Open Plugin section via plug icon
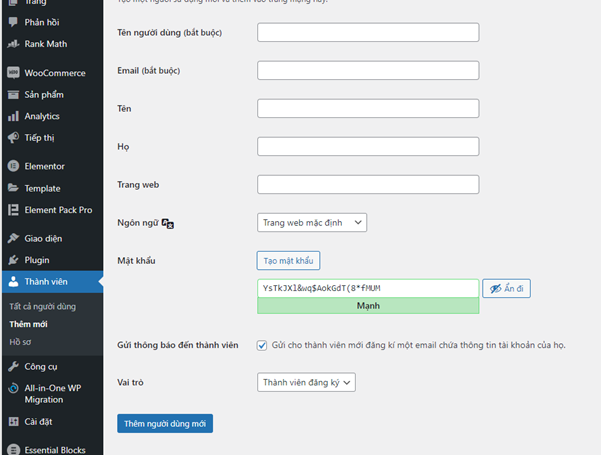The image size is (601, 456). [13, 260]
